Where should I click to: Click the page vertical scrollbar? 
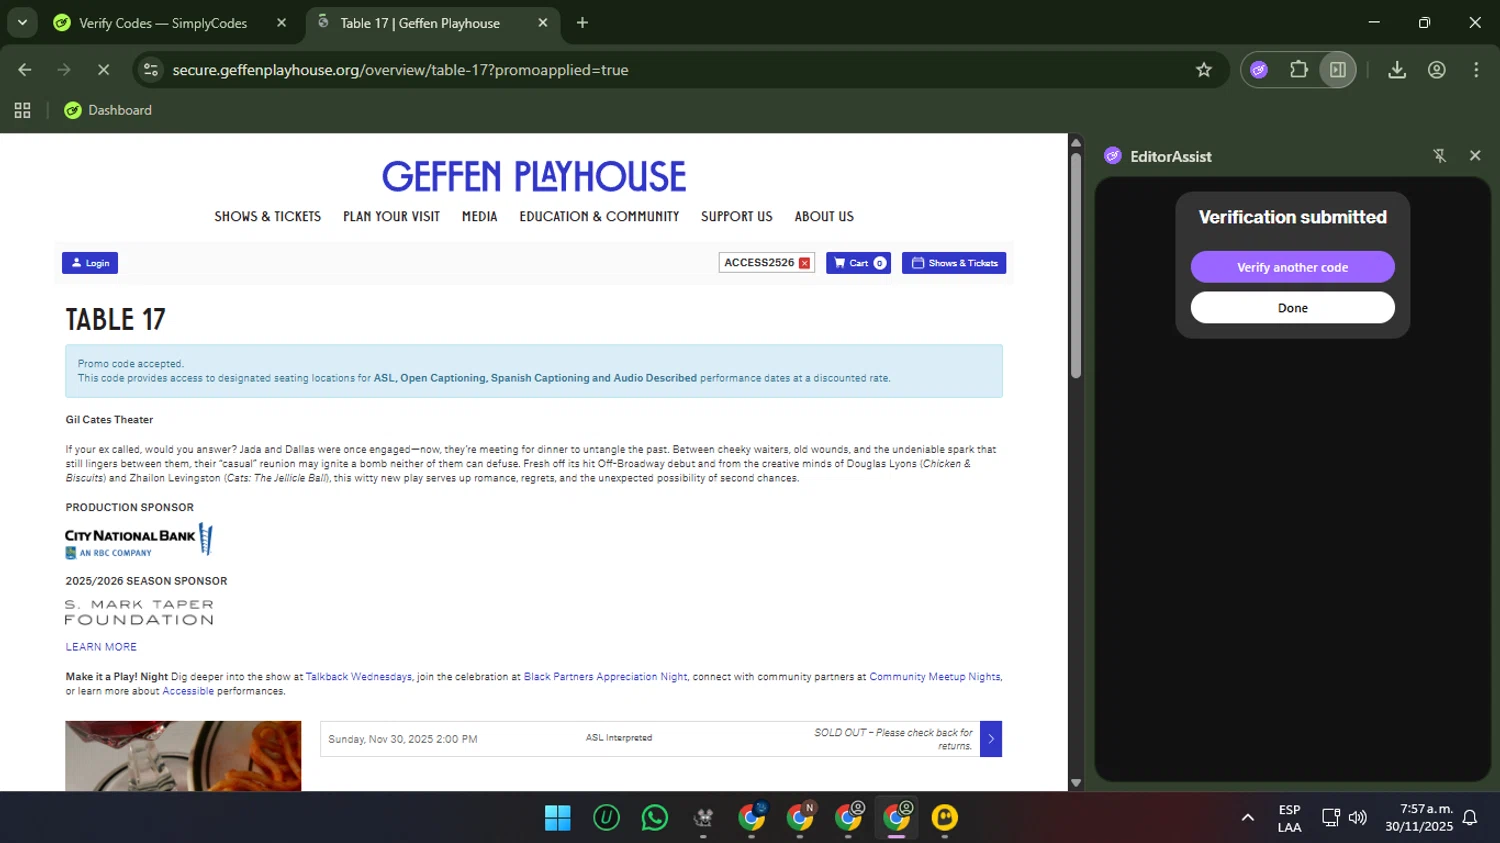click(x=1076, y=265)
